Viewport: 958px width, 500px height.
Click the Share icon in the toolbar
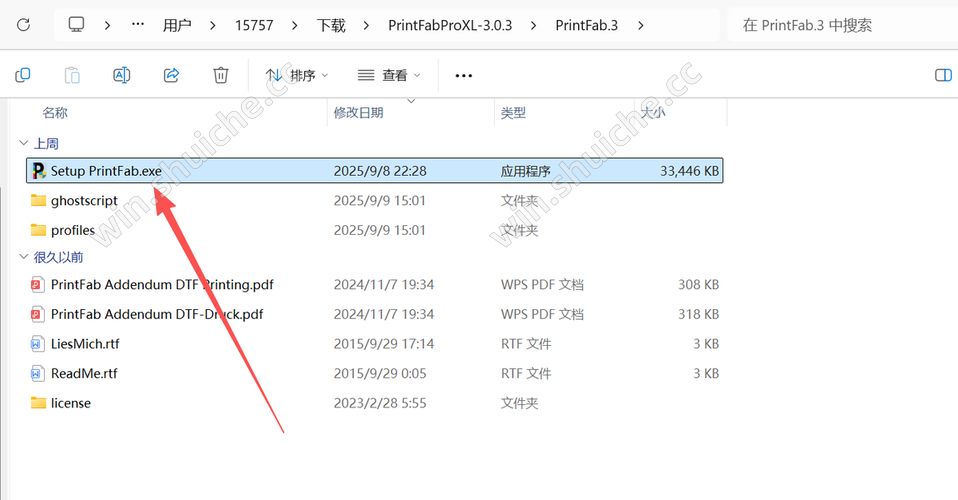(171, 75)
